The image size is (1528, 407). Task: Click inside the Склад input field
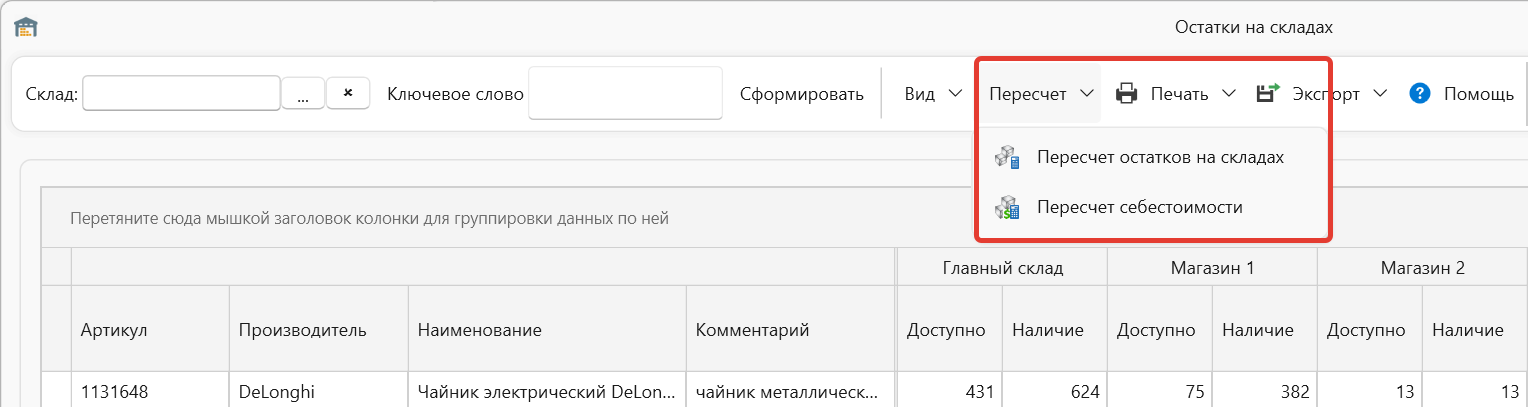coord(182,93)
